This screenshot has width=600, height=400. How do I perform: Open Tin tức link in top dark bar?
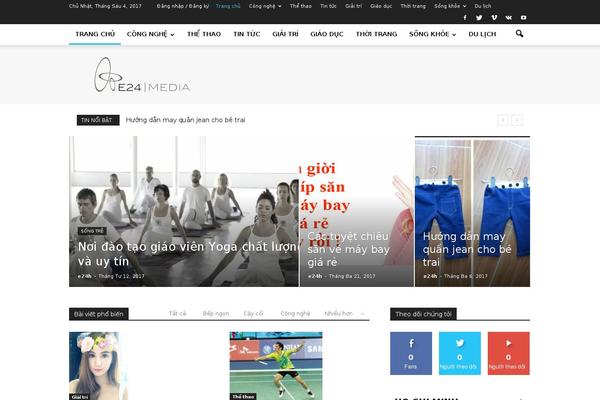pos(328,6)
